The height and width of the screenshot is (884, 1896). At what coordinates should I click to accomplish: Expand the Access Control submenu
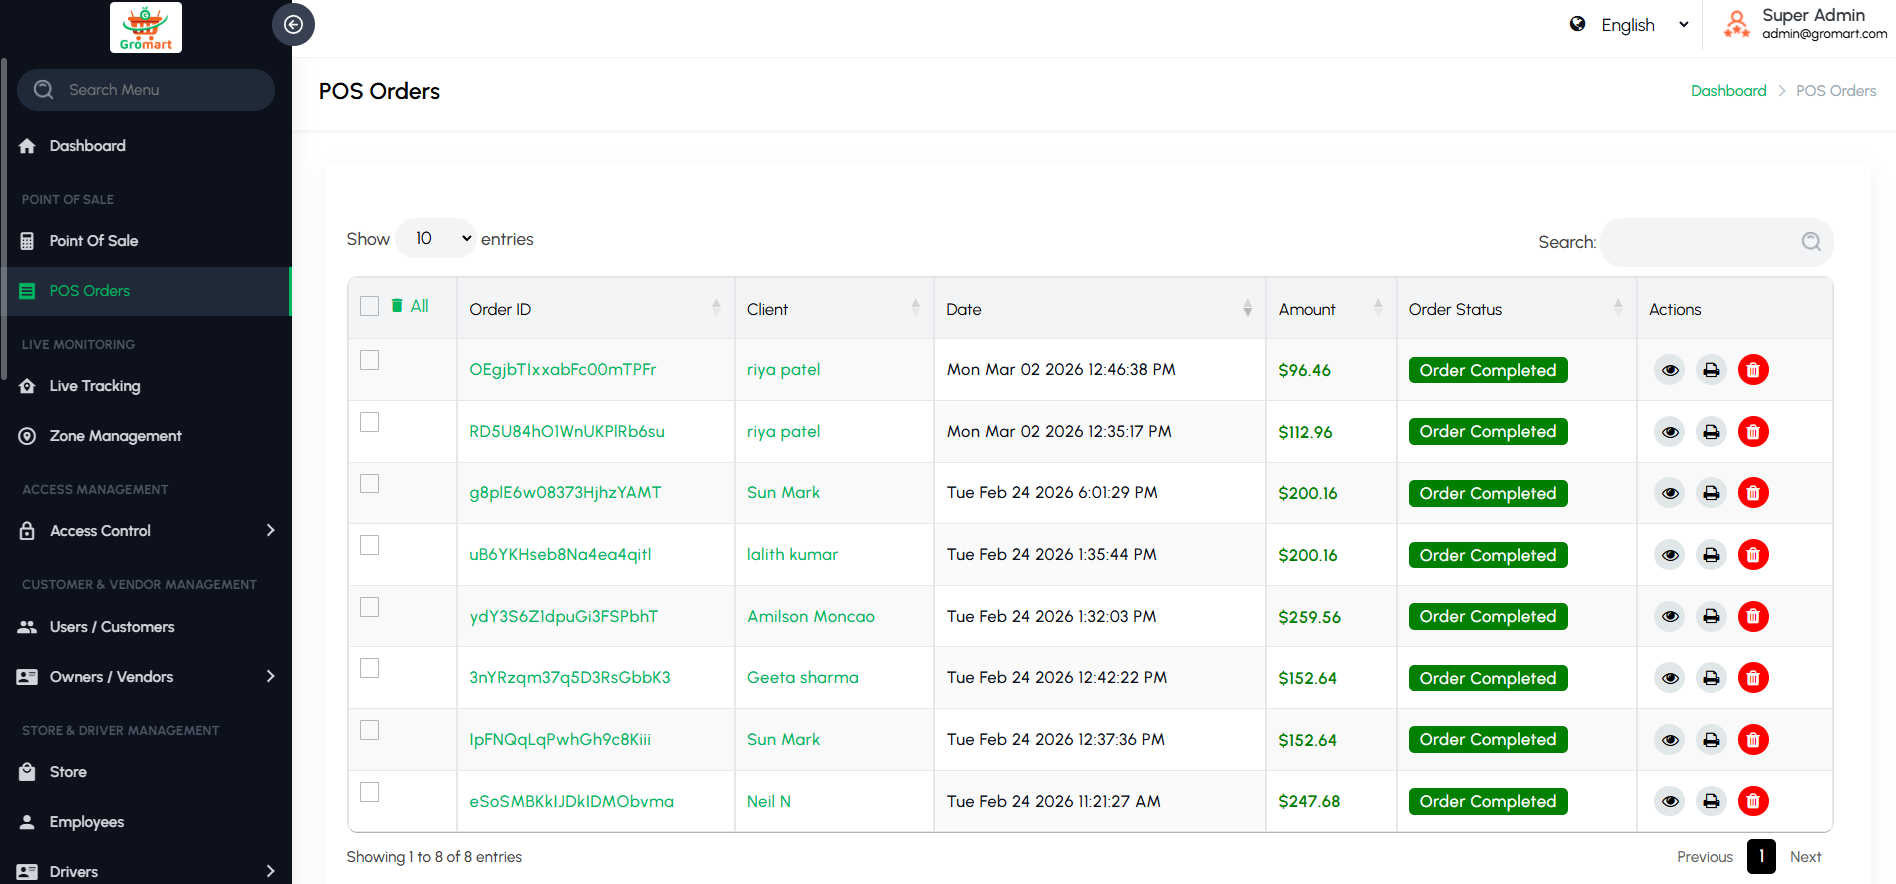pos(146,531)
